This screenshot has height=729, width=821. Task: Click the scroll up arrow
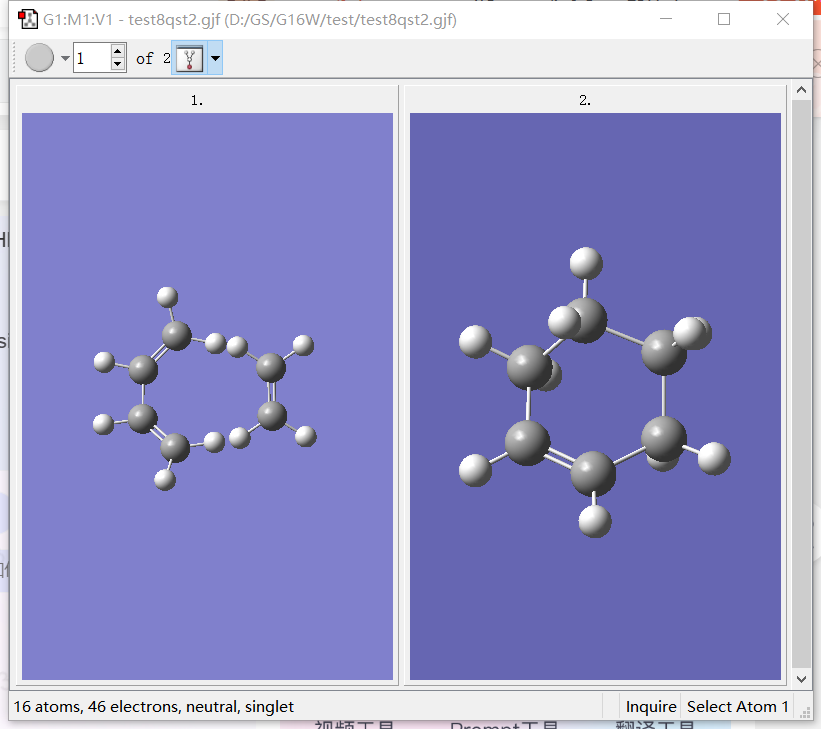click(x=801, y=92)
